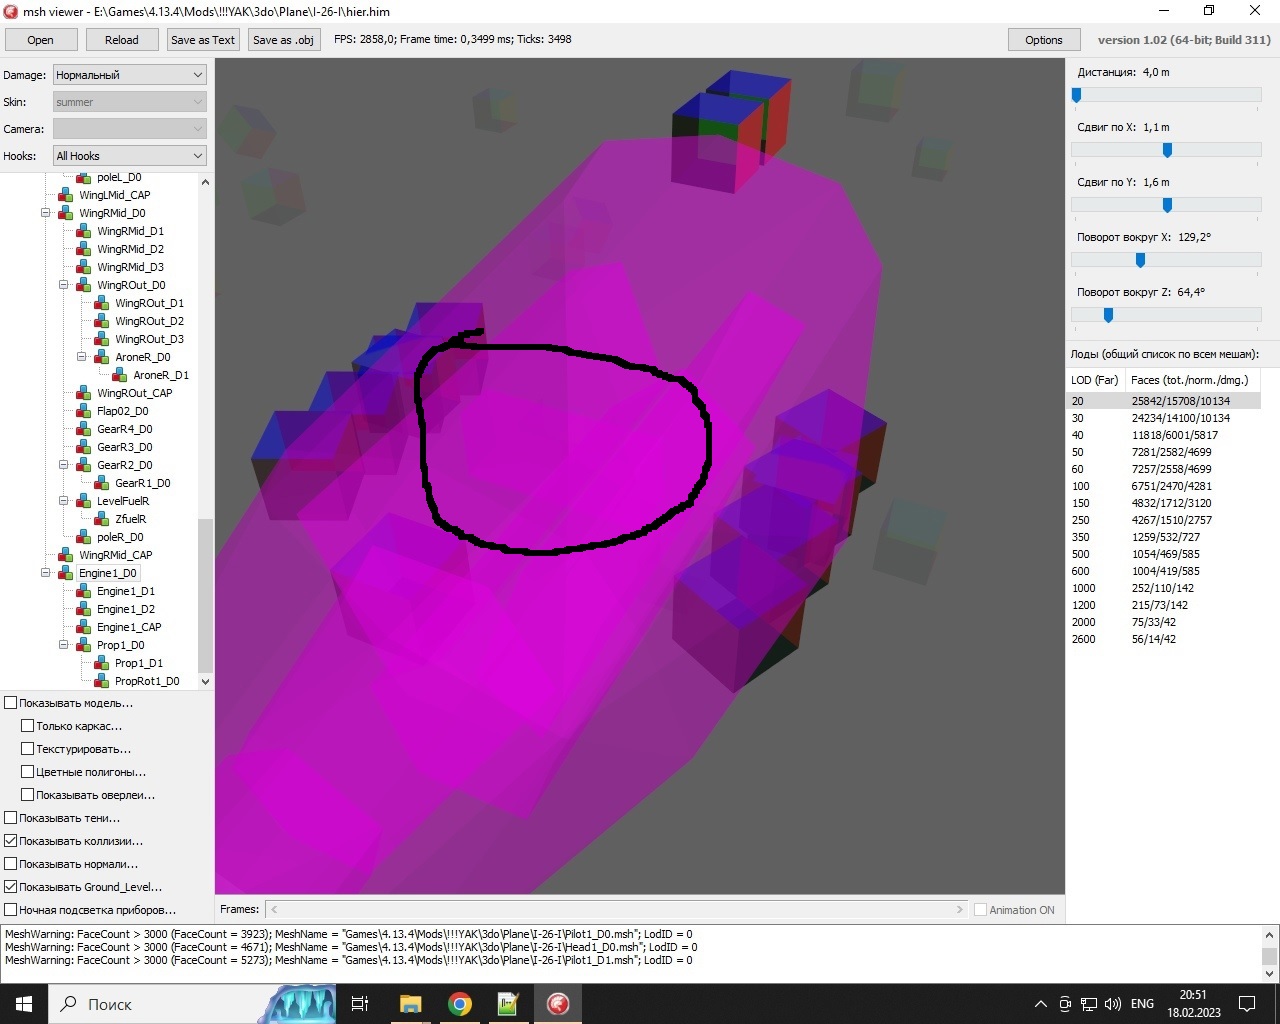The image size is (1280, 1024).
Task: Collapse the GearR2_D0 tree node
Action: click(x=64, y=465)
